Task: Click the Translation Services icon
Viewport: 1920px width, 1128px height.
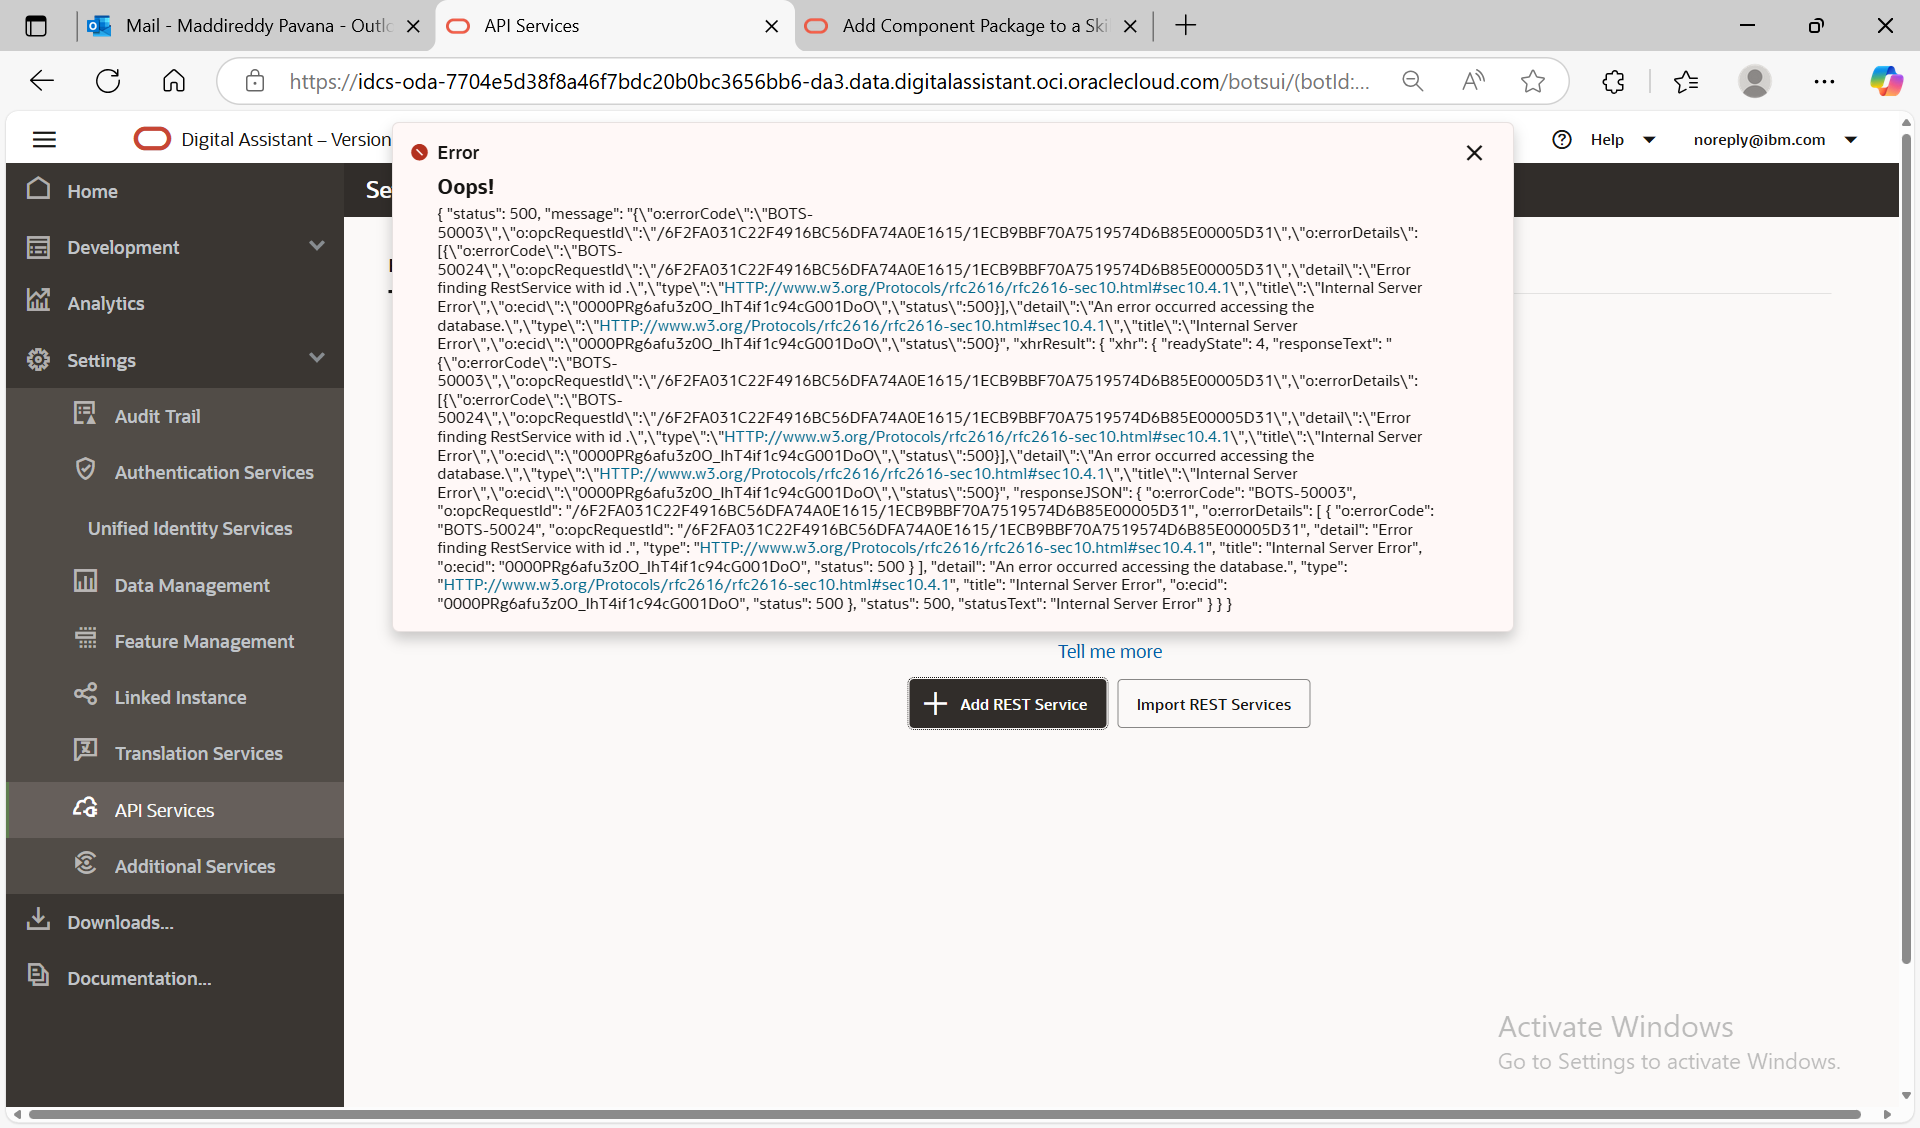Action: tap(85, 750)
